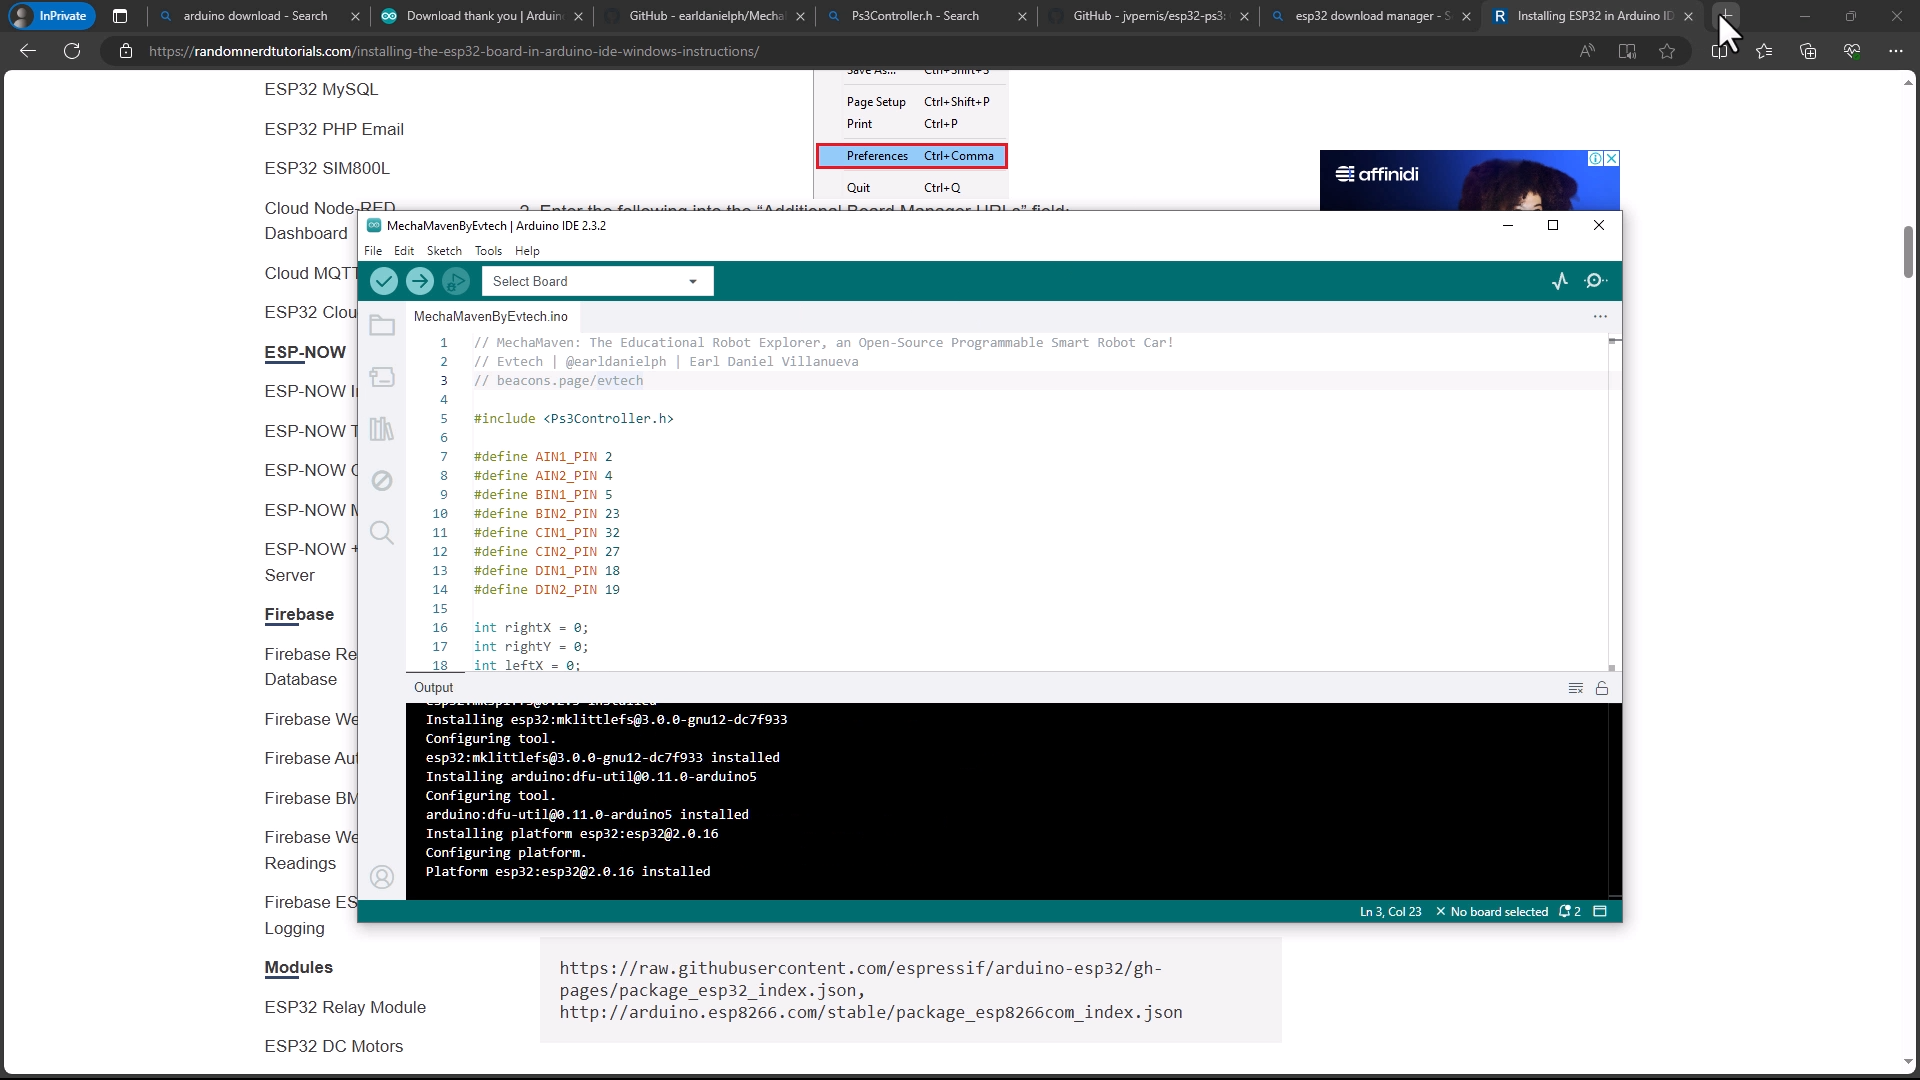The width and height of the screenshot is (1920, 1080).
Task: Refresh the browser page
Action: (72, 51)
